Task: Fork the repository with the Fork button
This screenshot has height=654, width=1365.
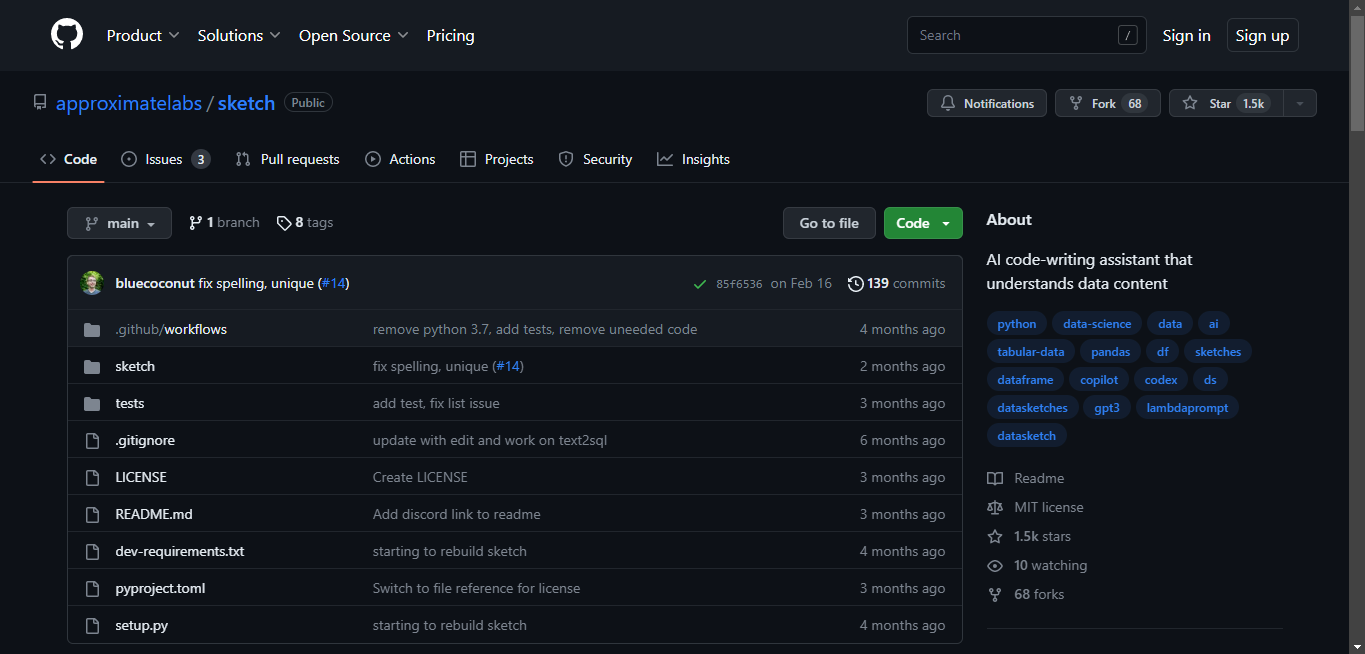Action: click(x=1107, y=103)
